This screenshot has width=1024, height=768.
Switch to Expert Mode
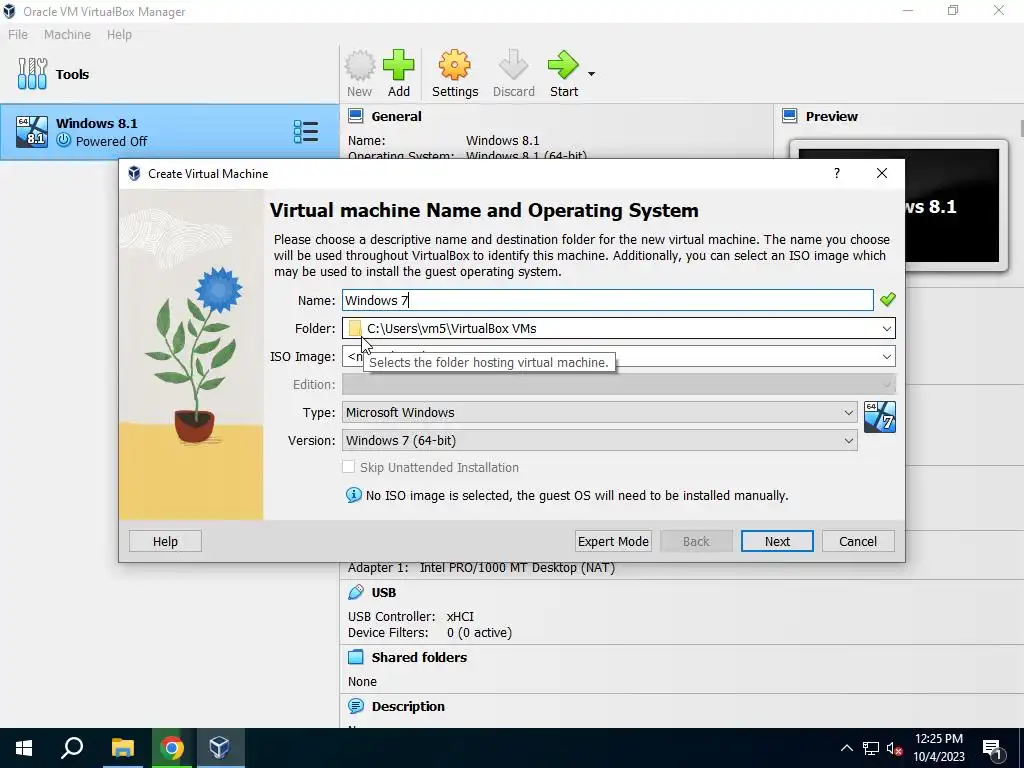[x=613, y=541]
